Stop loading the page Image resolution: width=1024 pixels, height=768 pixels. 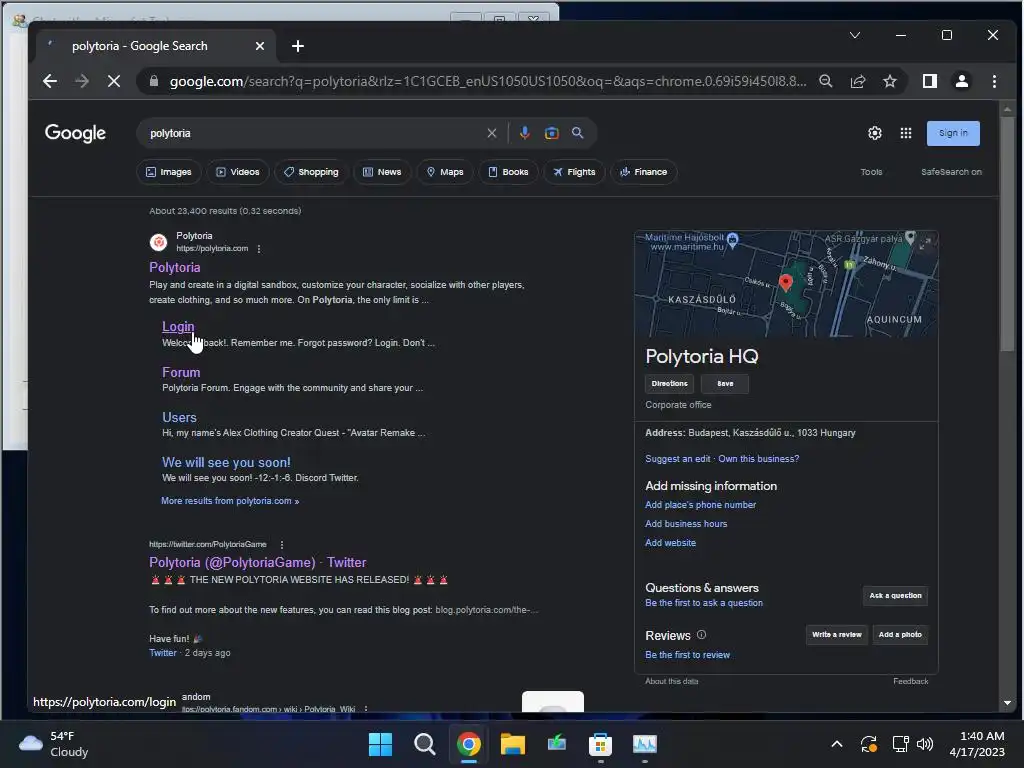point(114,81)
